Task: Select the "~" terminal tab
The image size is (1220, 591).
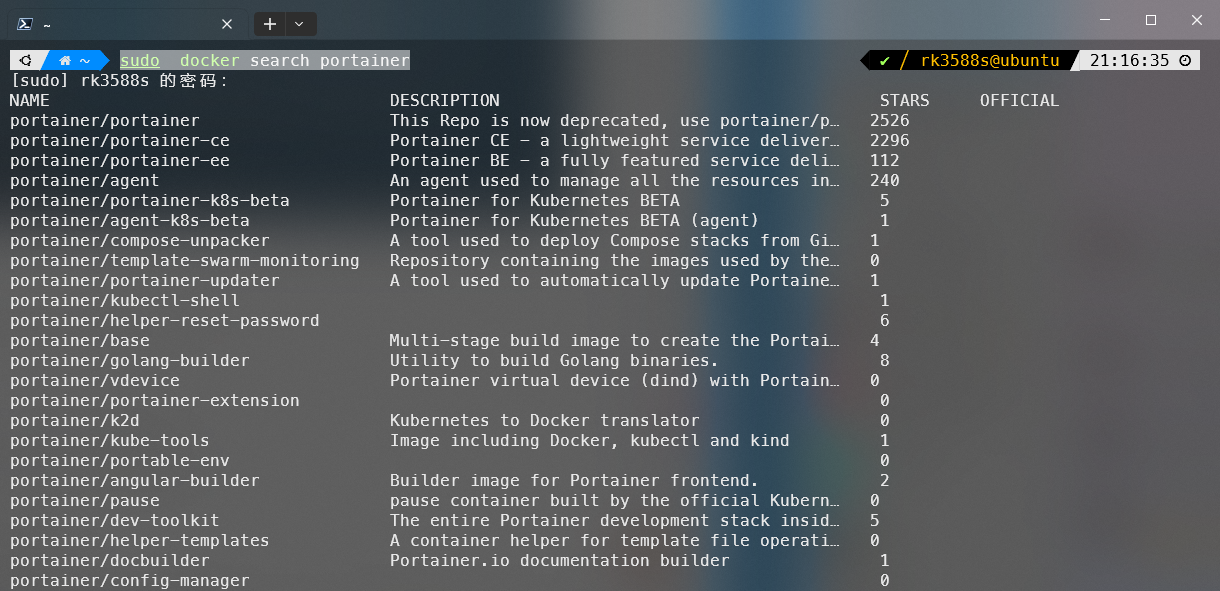Action: (x=120, y=24)
